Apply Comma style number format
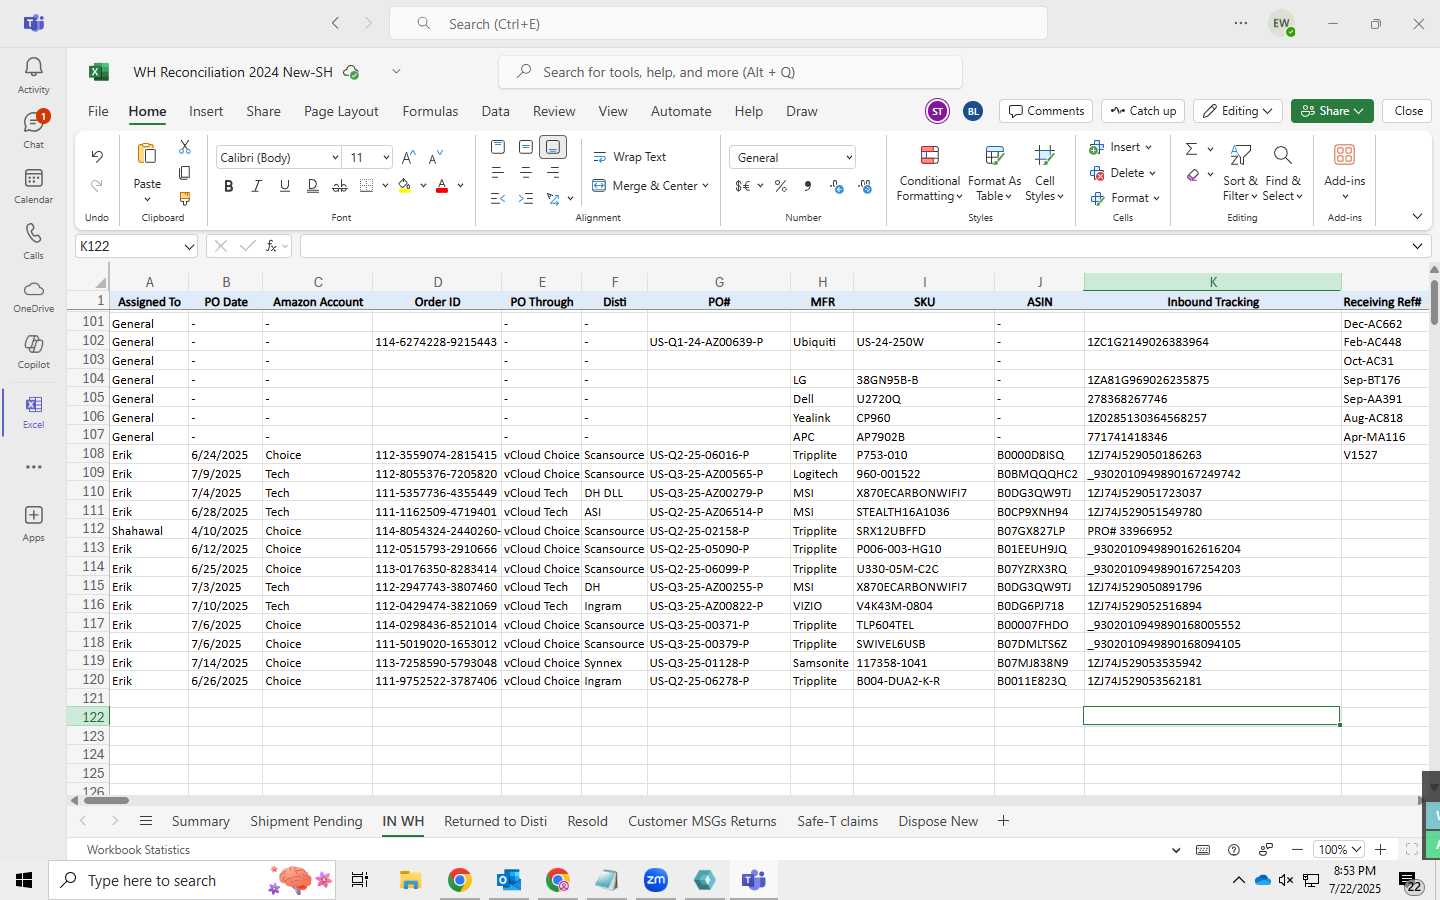Image resolution: width=1440 pixels, height=900 pixels. click(808, 186)
